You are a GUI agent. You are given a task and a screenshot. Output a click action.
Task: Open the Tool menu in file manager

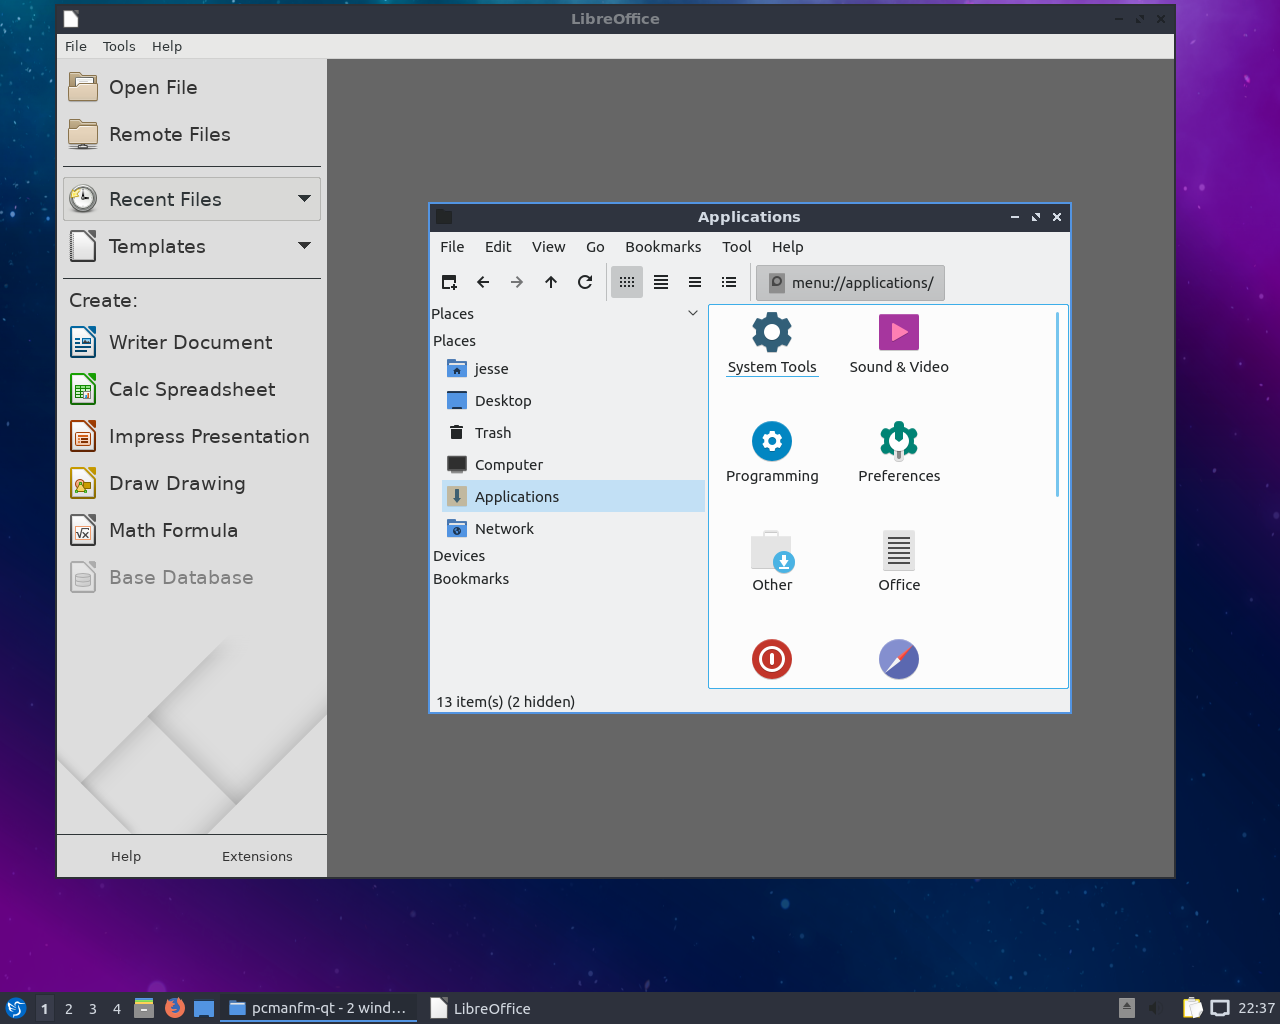[x=737, y=247]
